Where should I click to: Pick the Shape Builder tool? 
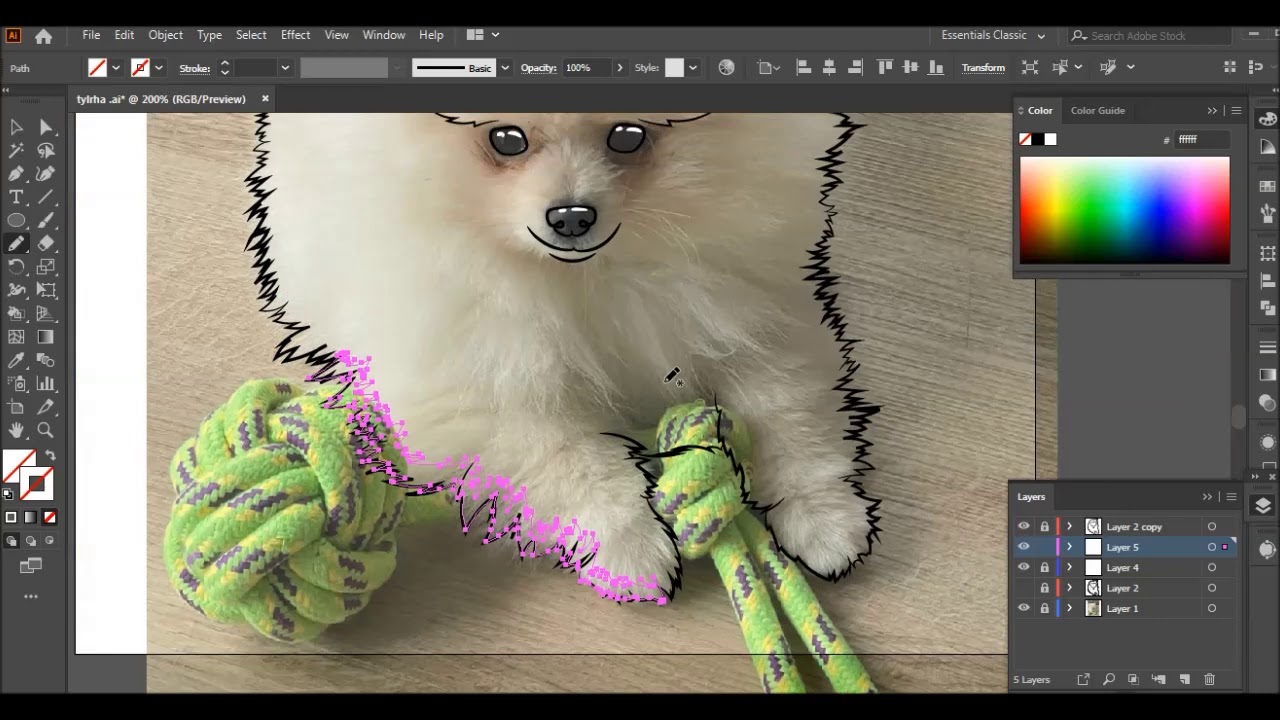[16, 313]
